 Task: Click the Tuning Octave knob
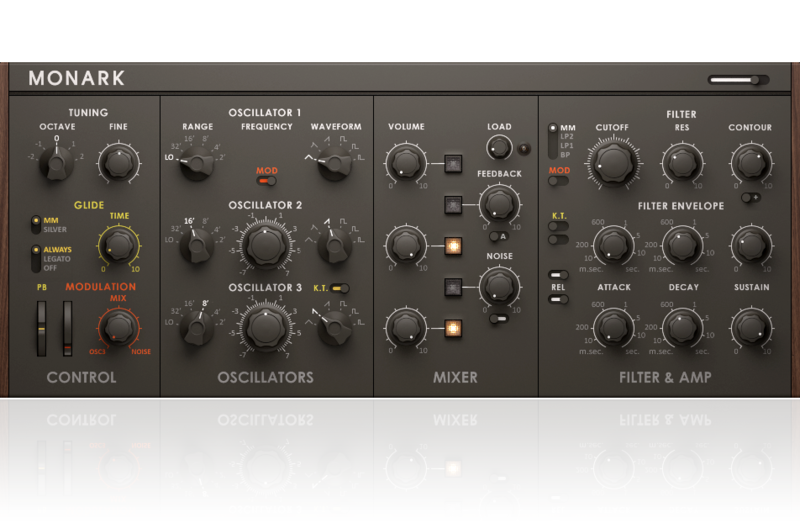coord(56,163)
